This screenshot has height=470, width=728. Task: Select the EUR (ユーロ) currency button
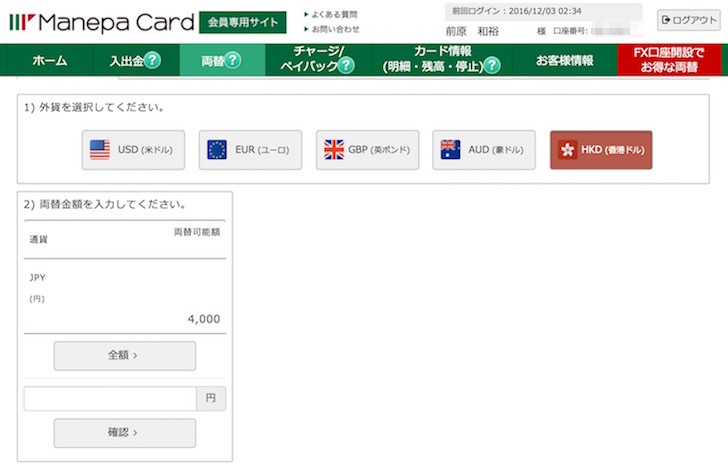pos(250,150)
